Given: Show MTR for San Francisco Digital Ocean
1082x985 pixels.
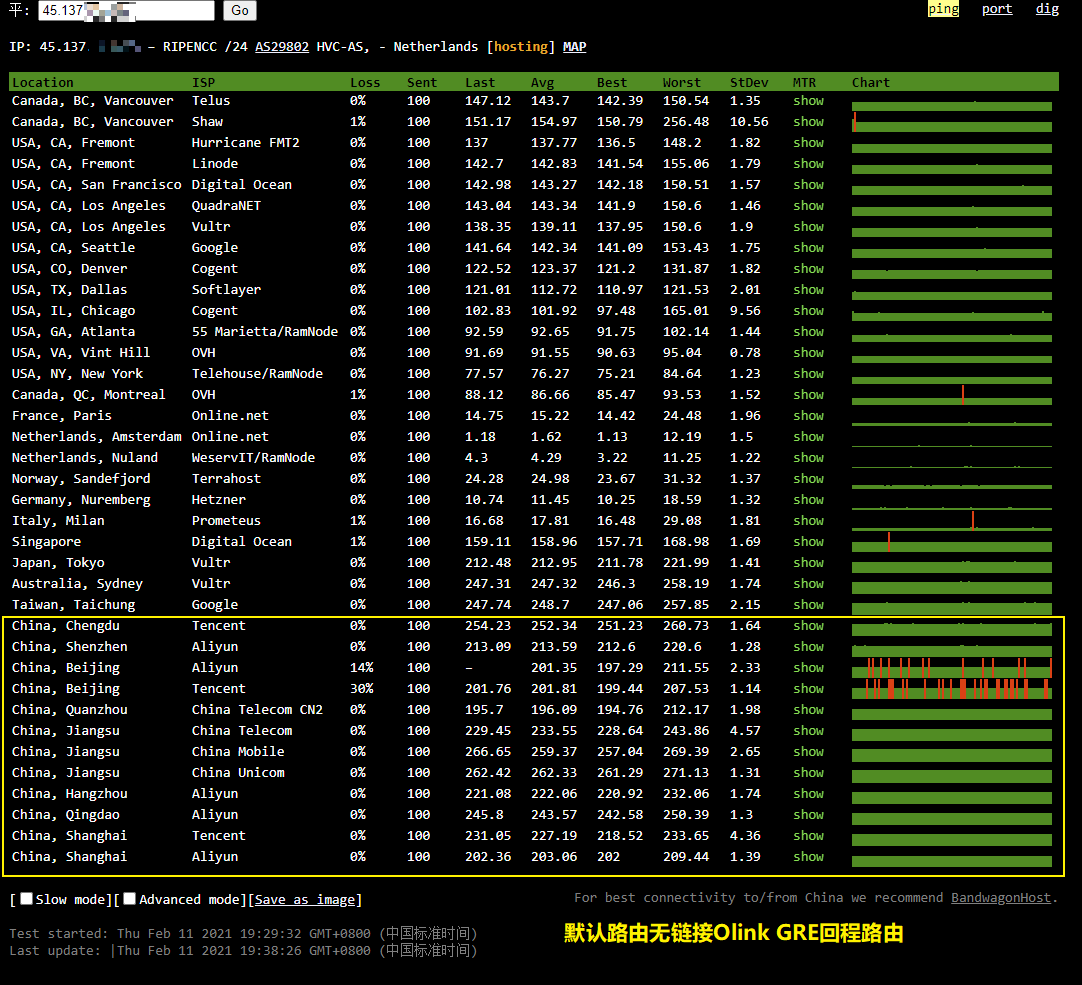Looking at the screenshot, I should 808,184.
